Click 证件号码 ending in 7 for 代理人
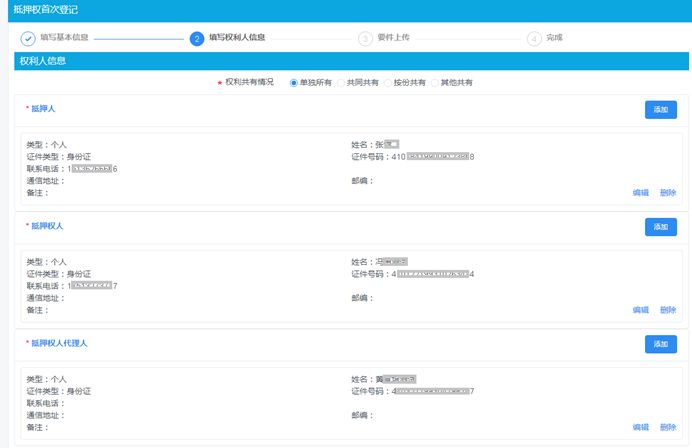Viewport: 692px width, 448px height. tap(413, 392)
